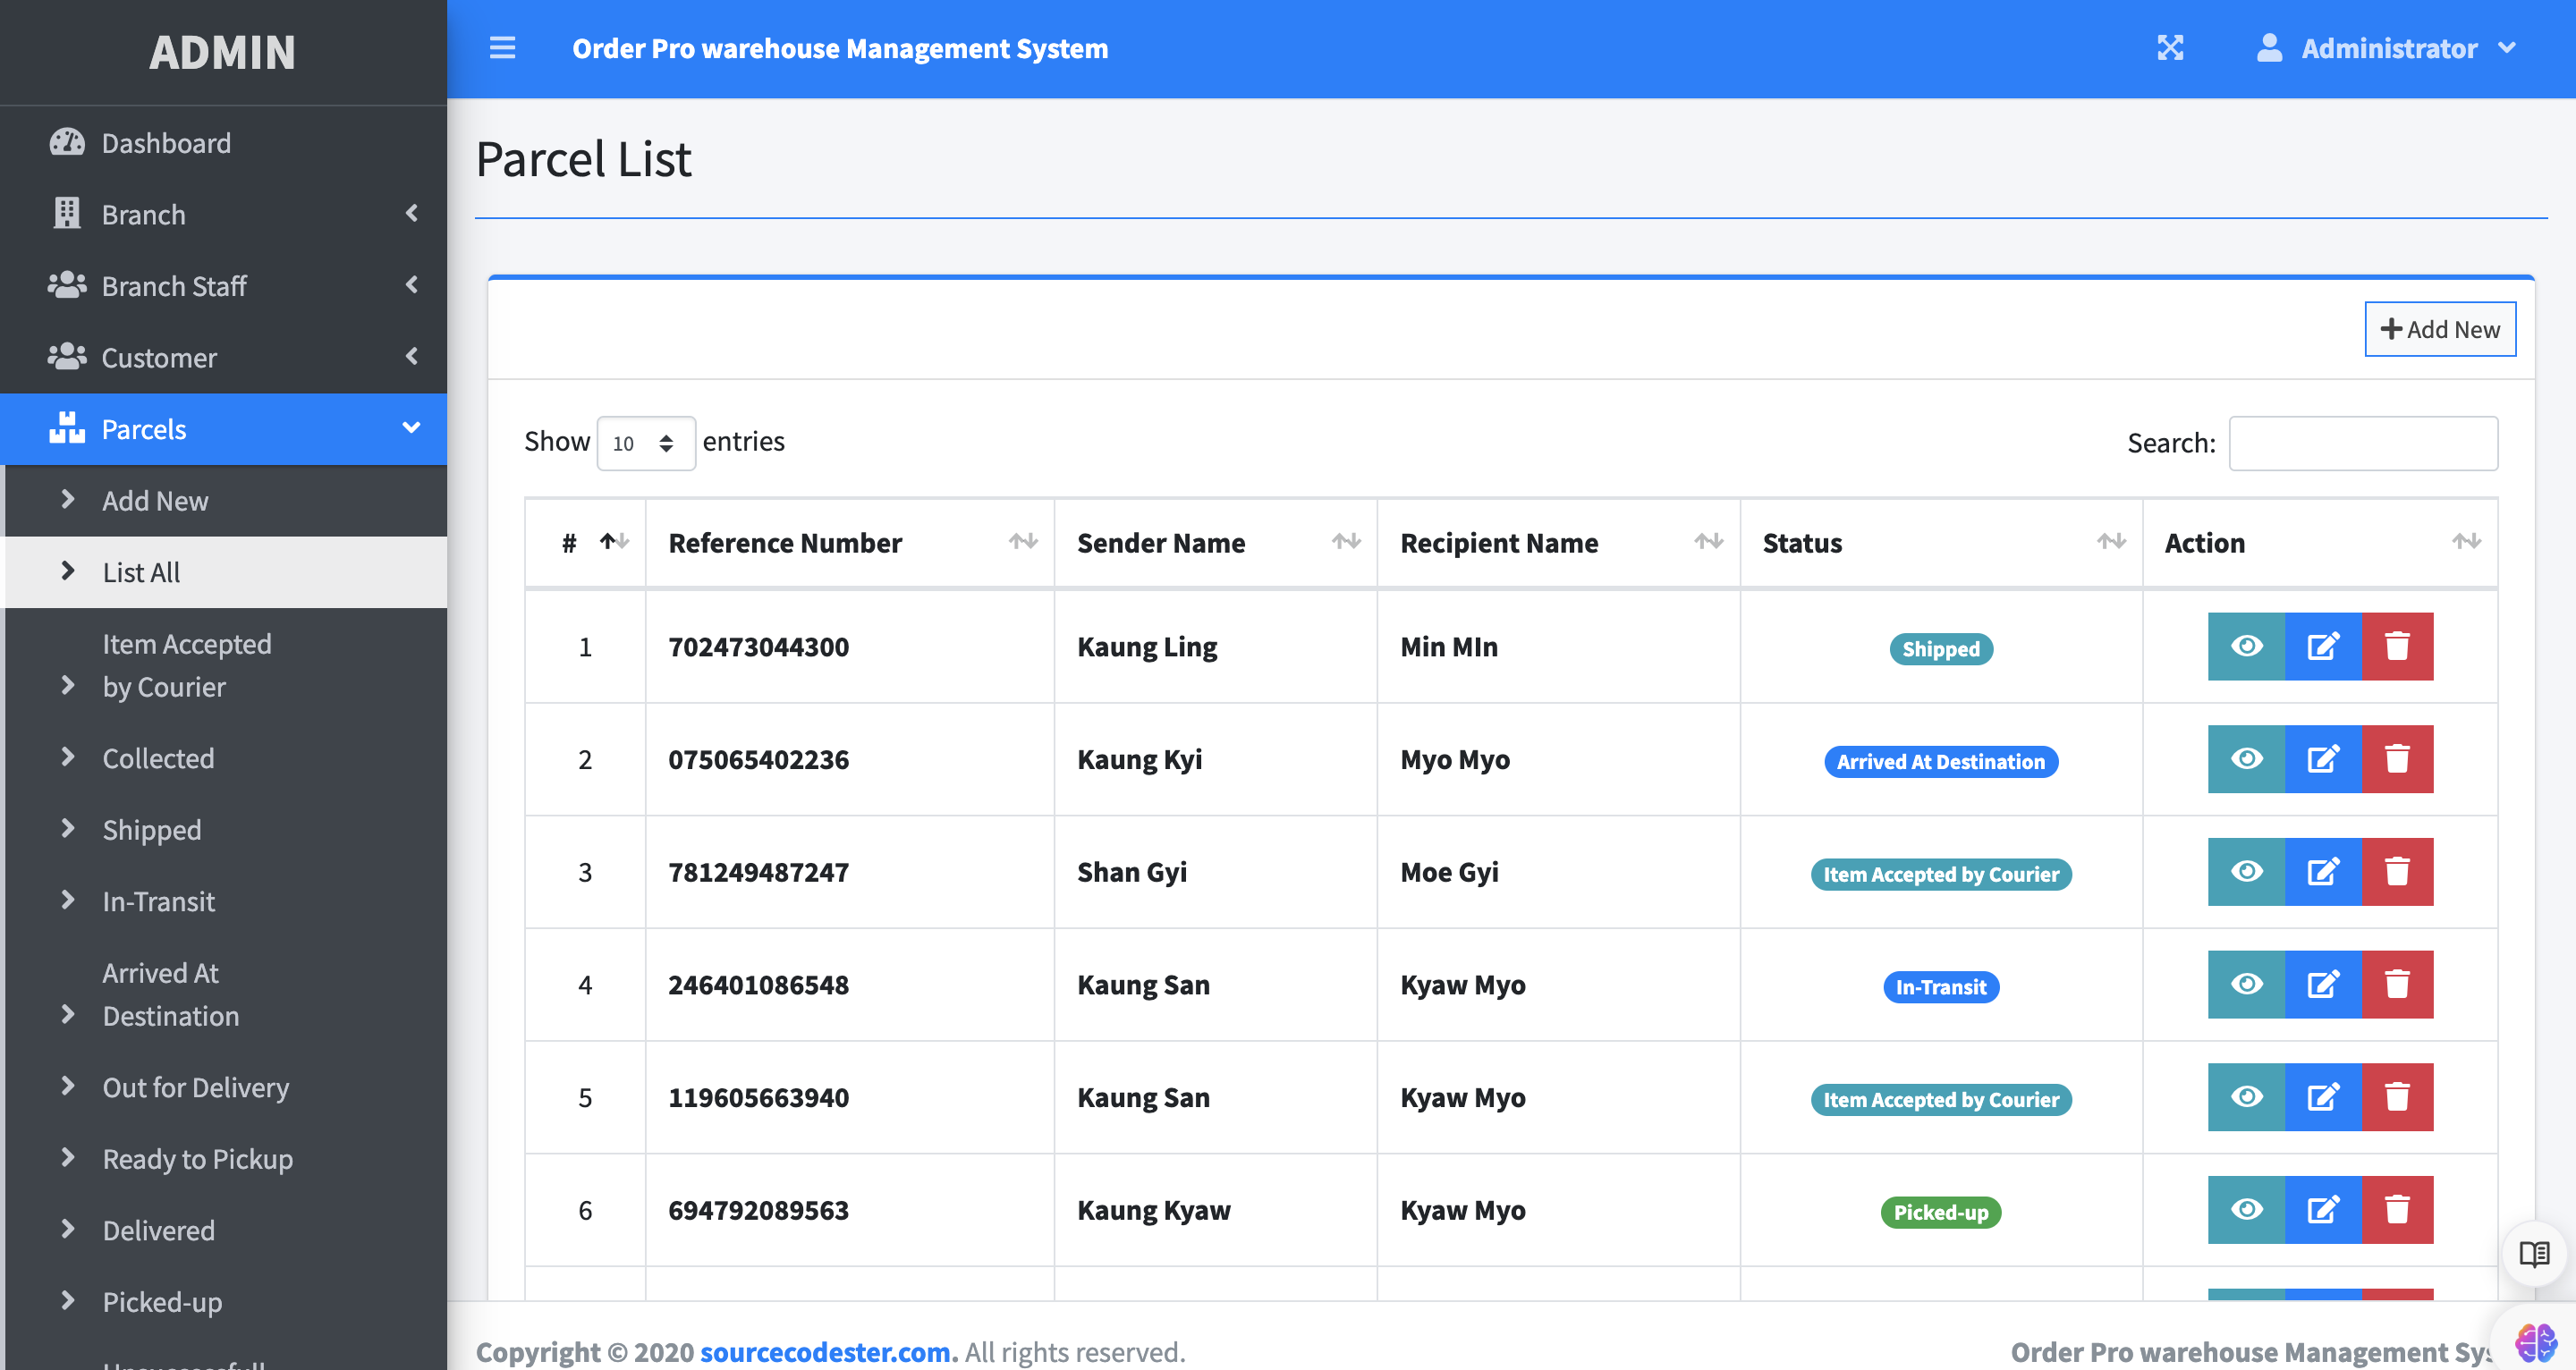Select In-Transit in Parcels submenu
Viewport: 2576px width, 1370px height.
(158, 901)
